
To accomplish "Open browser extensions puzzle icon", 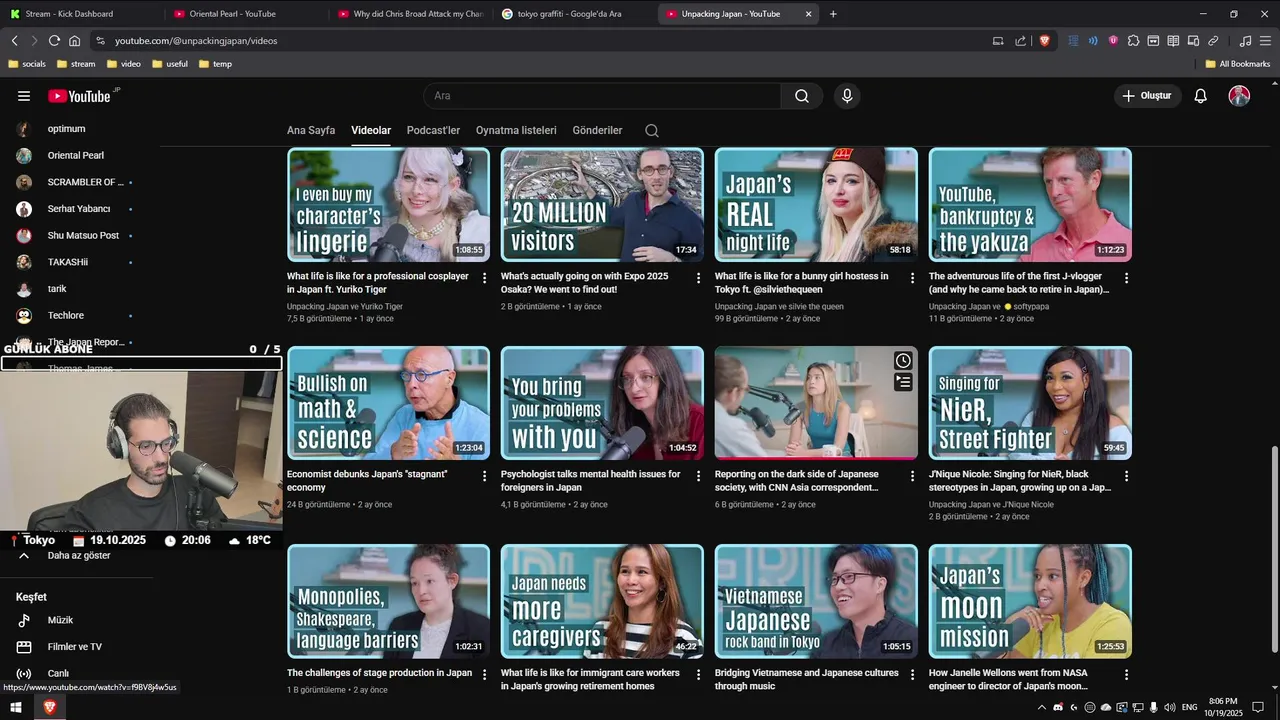I will pyautogui.click(x=1133, y=41).
